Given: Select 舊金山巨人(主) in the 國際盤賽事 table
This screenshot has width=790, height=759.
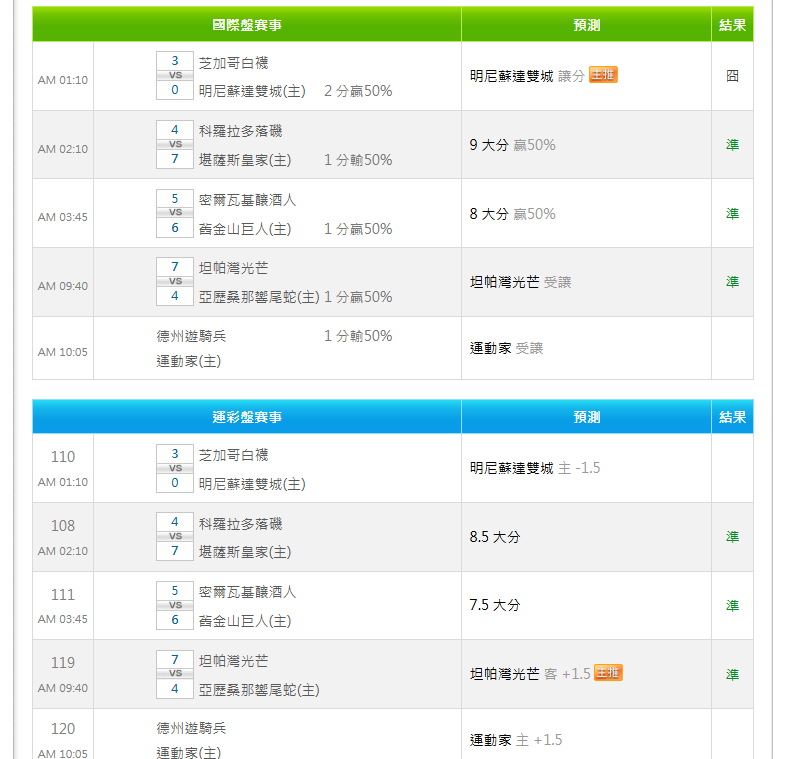Looking at the screenshot, I should (x=245, y=229).
